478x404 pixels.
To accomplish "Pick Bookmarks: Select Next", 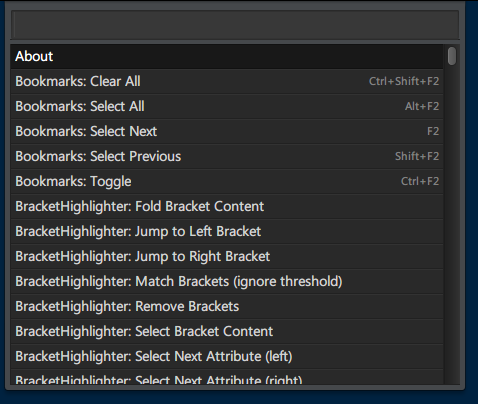I will point(227,132).
